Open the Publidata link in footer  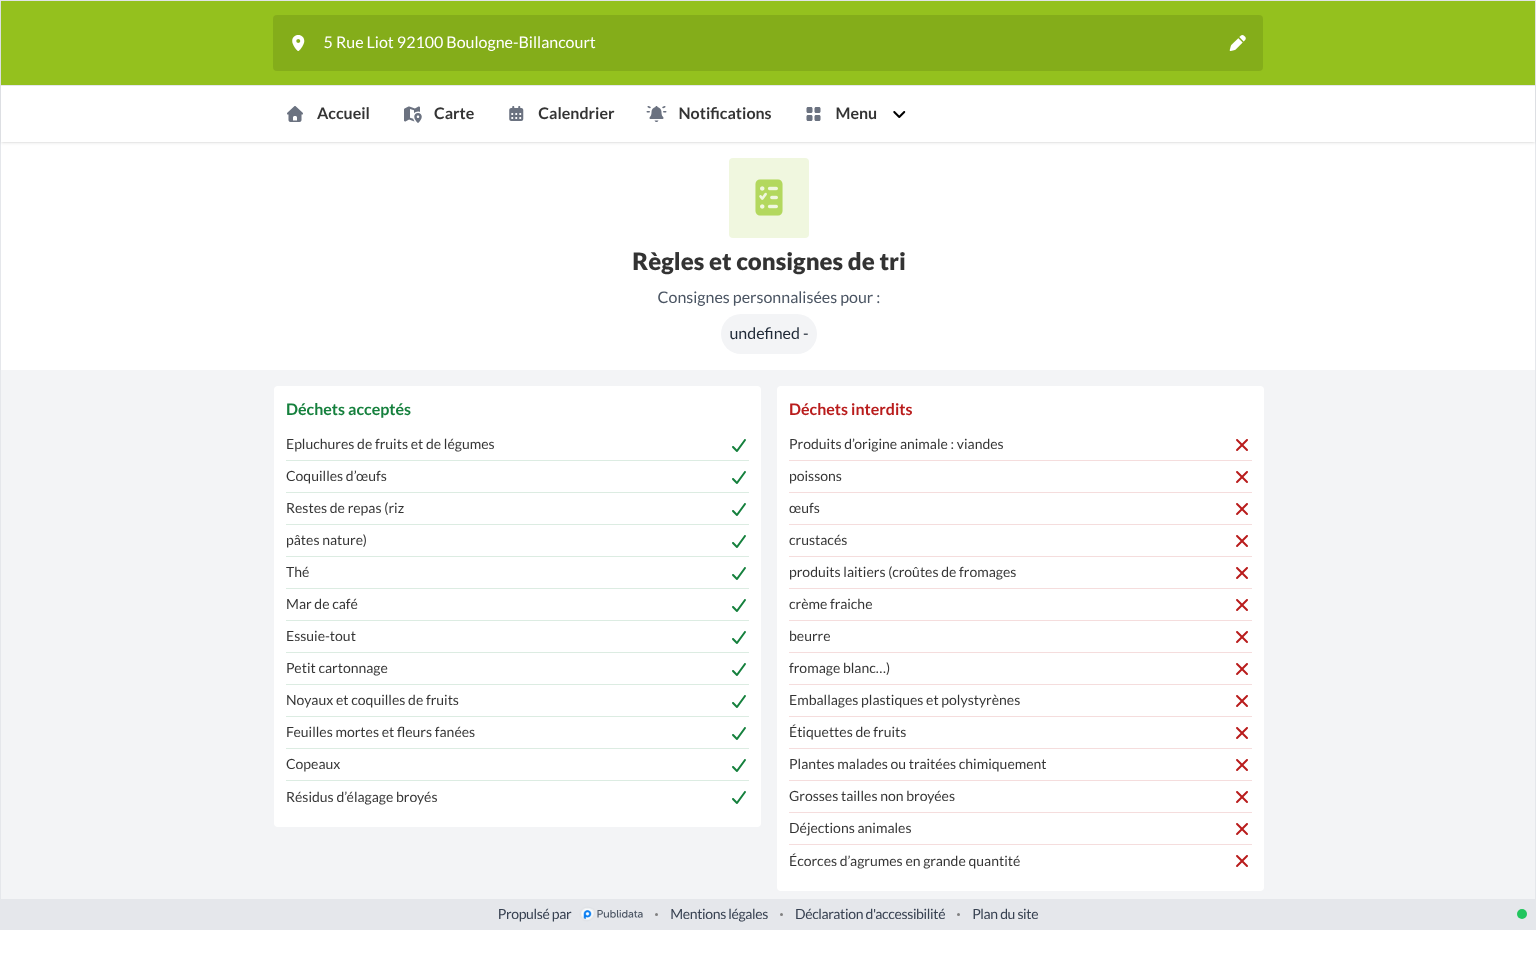(x=613, y=914)
